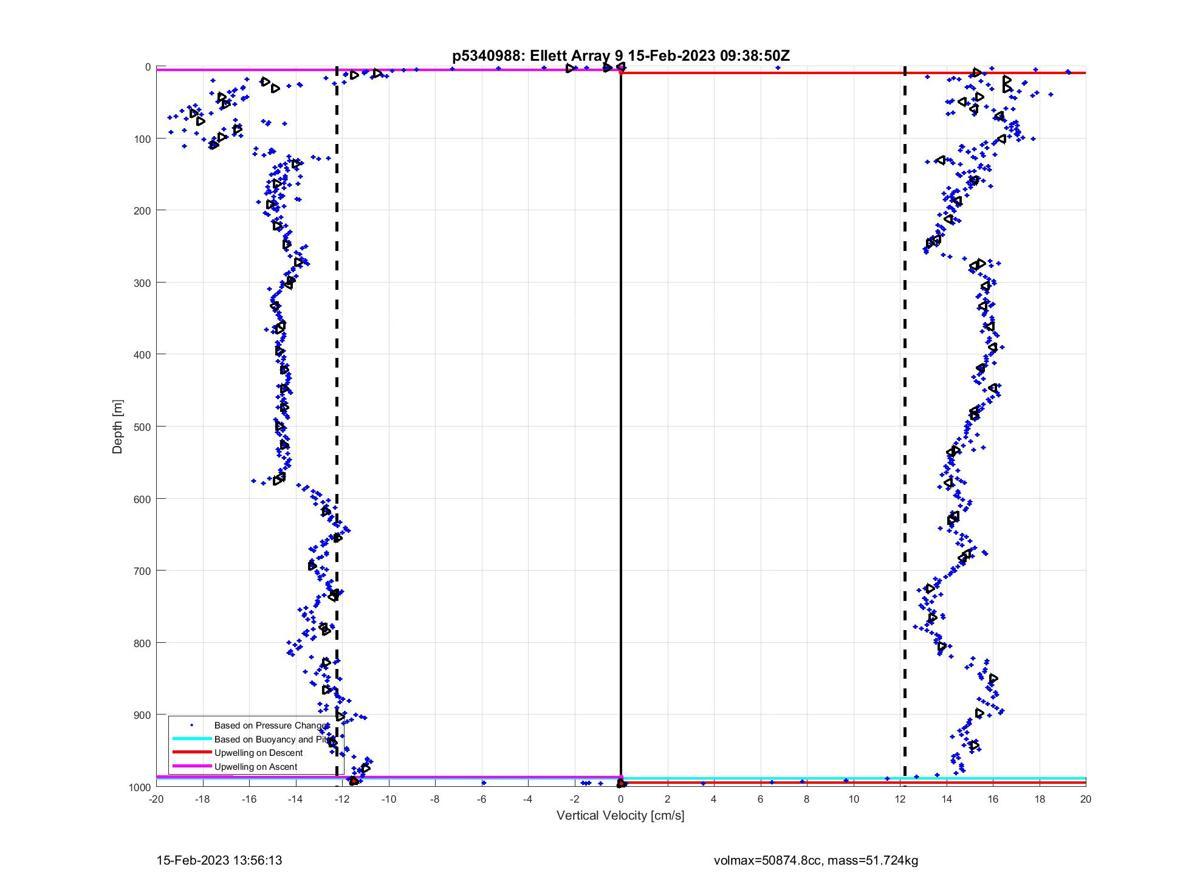Click velocity axis tick label '10'
The width and height of the screenshot is (1200, 885).
853,799
